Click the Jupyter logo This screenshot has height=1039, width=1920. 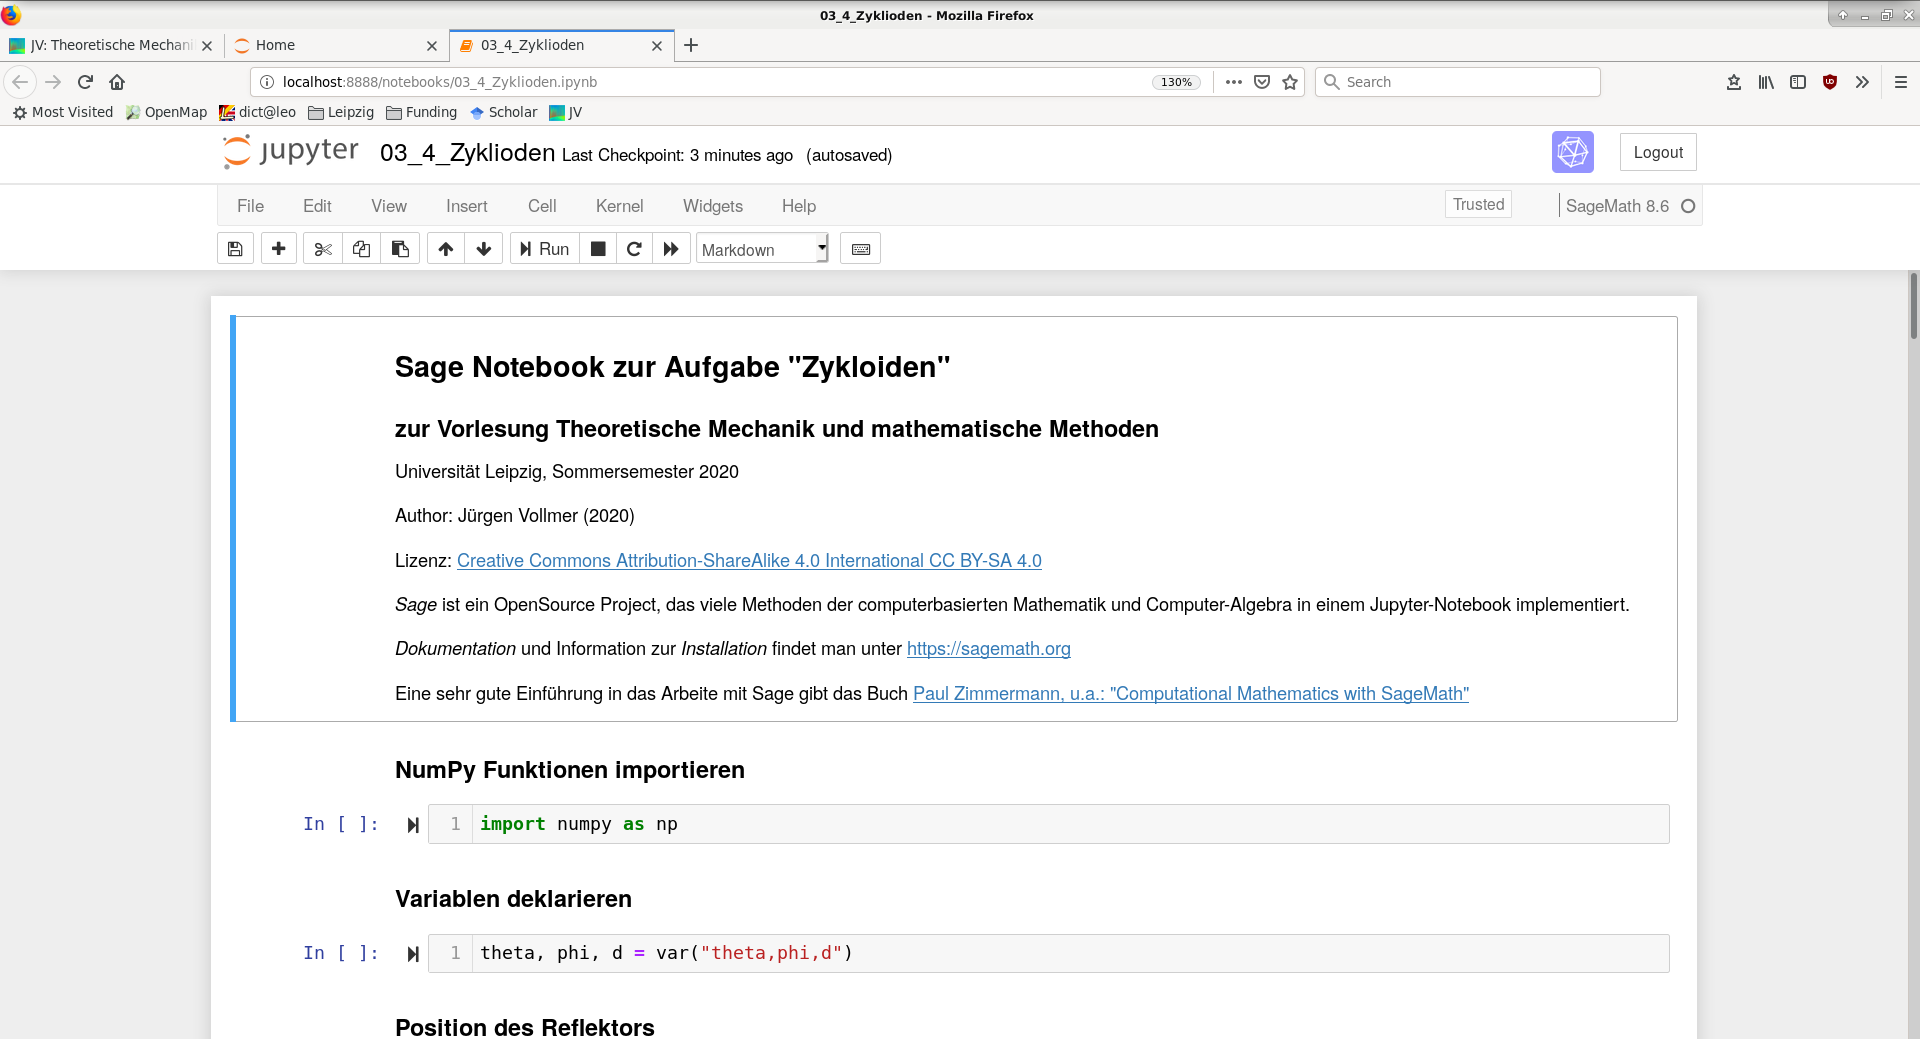pos(290,152)
